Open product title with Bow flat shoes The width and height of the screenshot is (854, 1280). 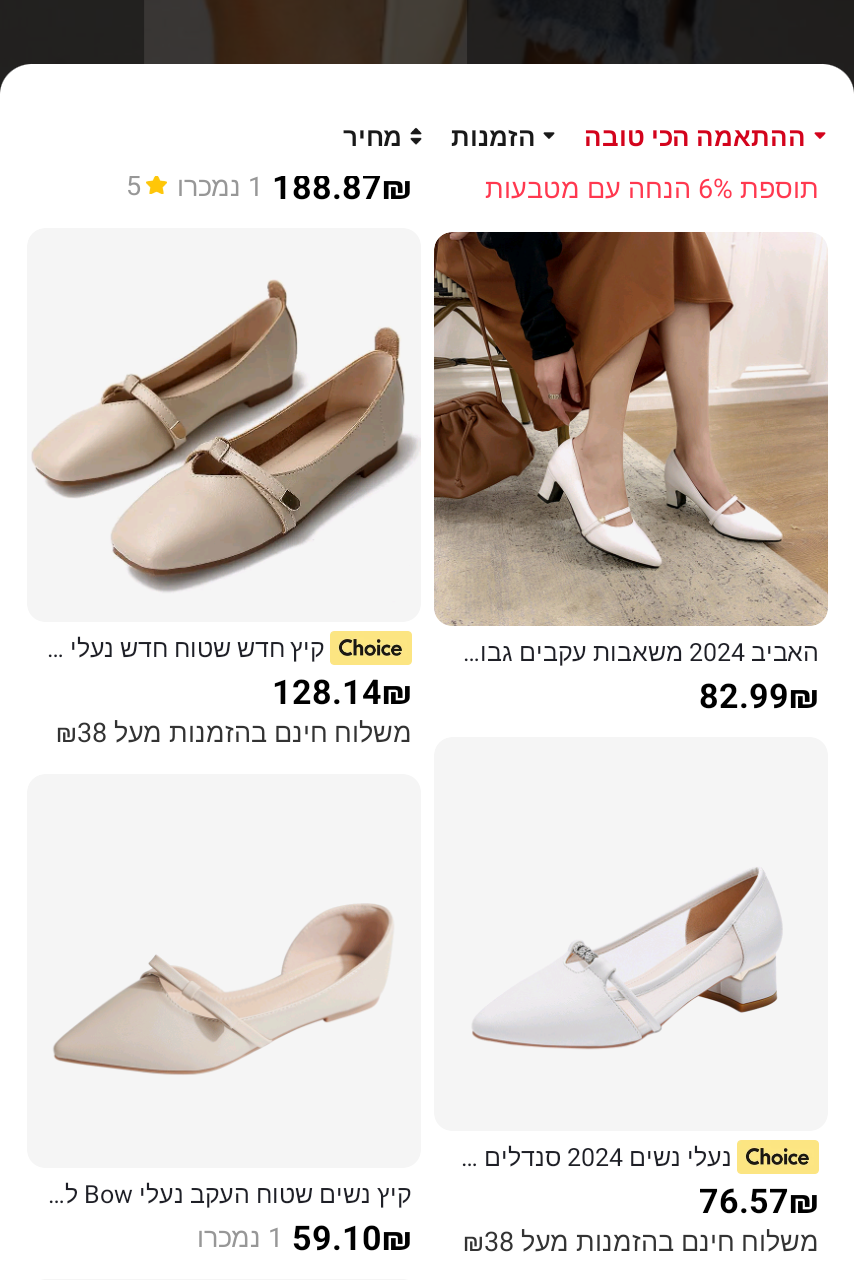(x=230, y=1194)
